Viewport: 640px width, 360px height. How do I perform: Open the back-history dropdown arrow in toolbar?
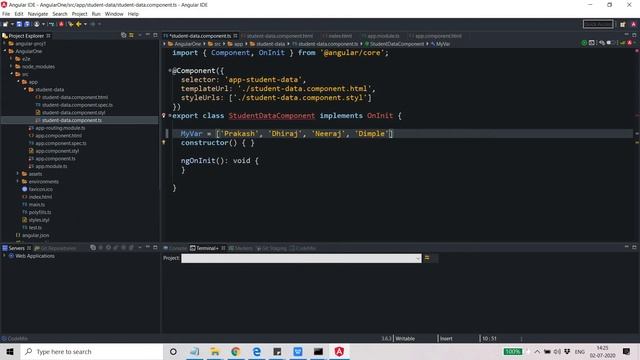pyautogui.click(x=85, y=24)
